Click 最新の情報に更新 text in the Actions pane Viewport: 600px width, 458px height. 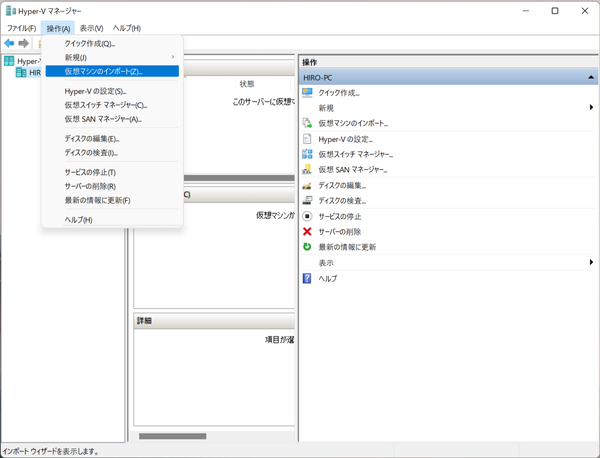coord(347,247)
